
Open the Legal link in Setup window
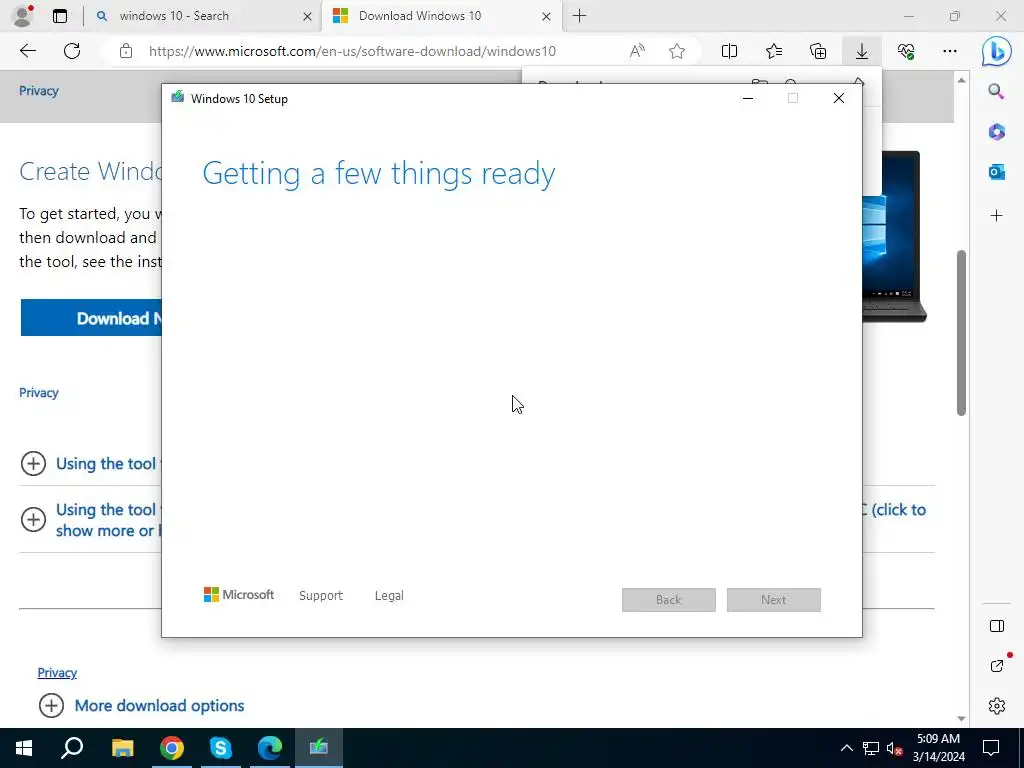(389, 596)
